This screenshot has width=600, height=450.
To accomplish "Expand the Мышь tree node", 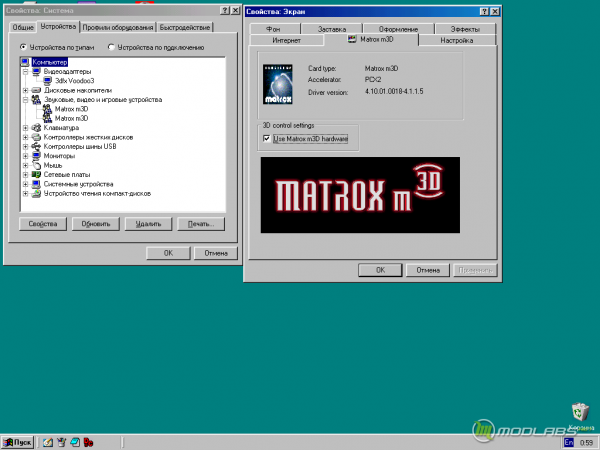I will click(x=25, y=165).
